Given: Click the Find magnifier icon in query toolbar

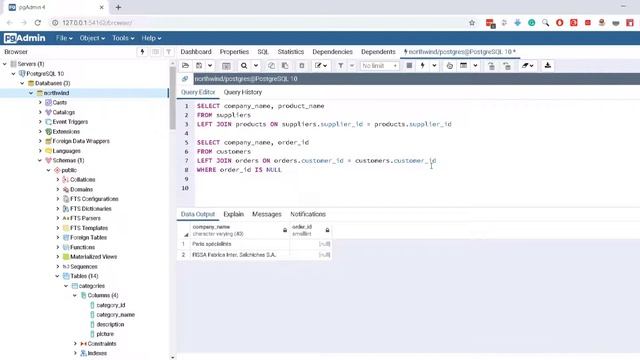Looking at the screenshot, I should pos(244,66).
